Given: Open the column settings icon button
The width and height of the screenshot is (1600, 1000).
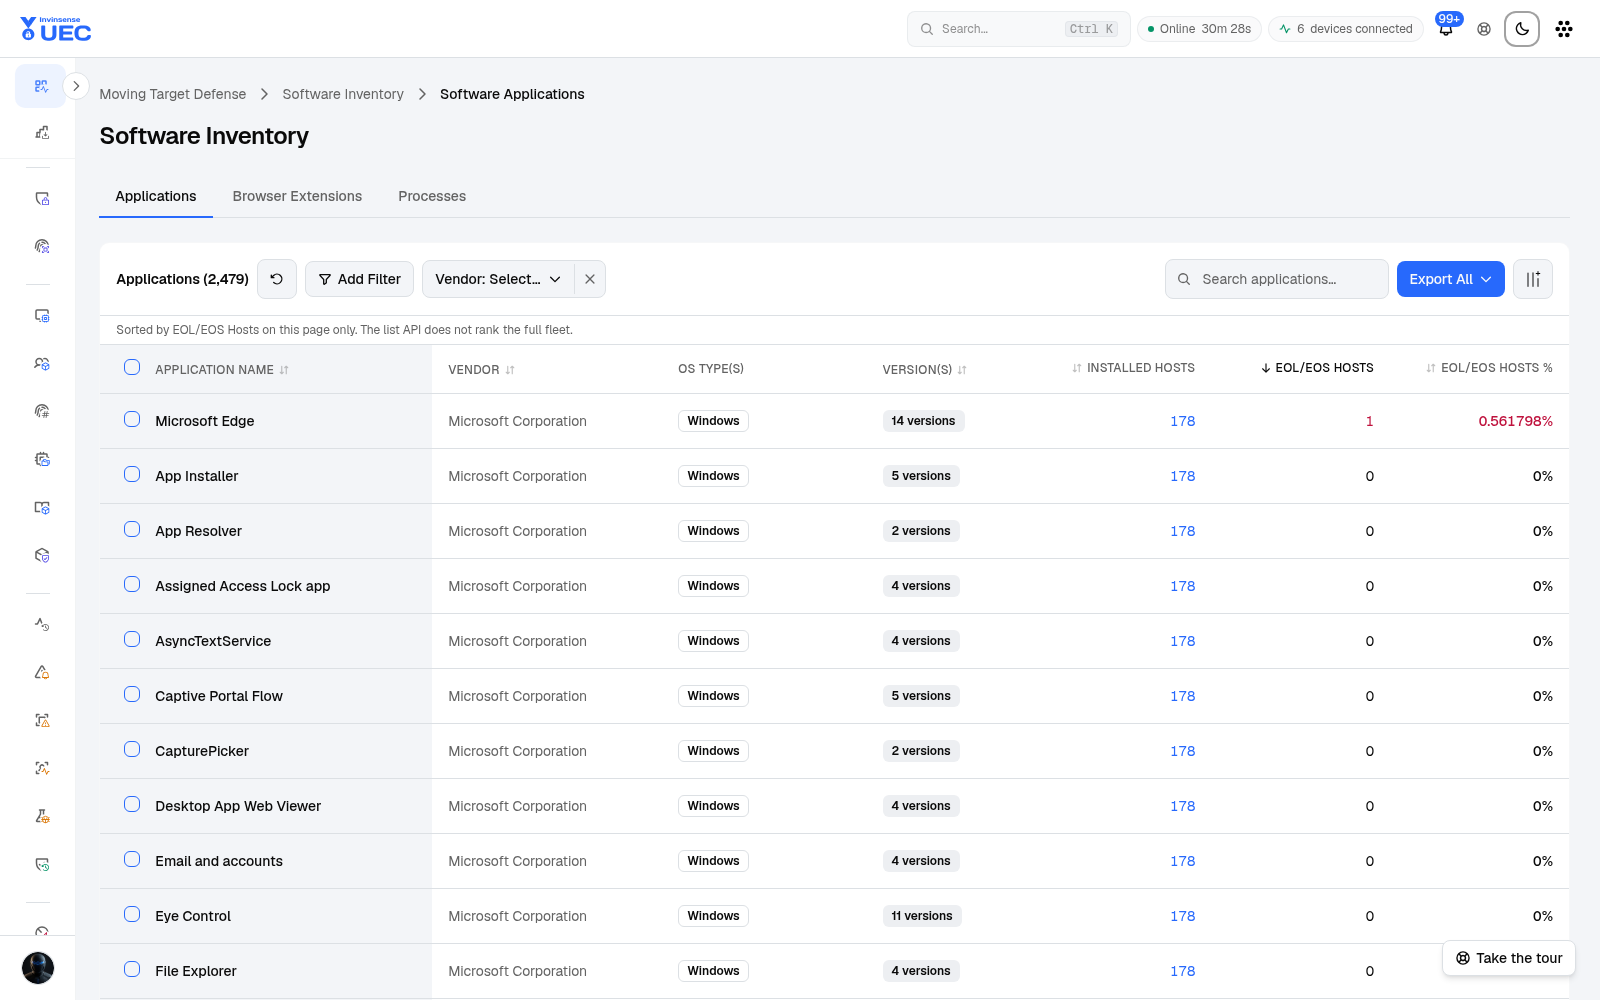Looking at the screenshot, I should click(x=1533, y=279).
